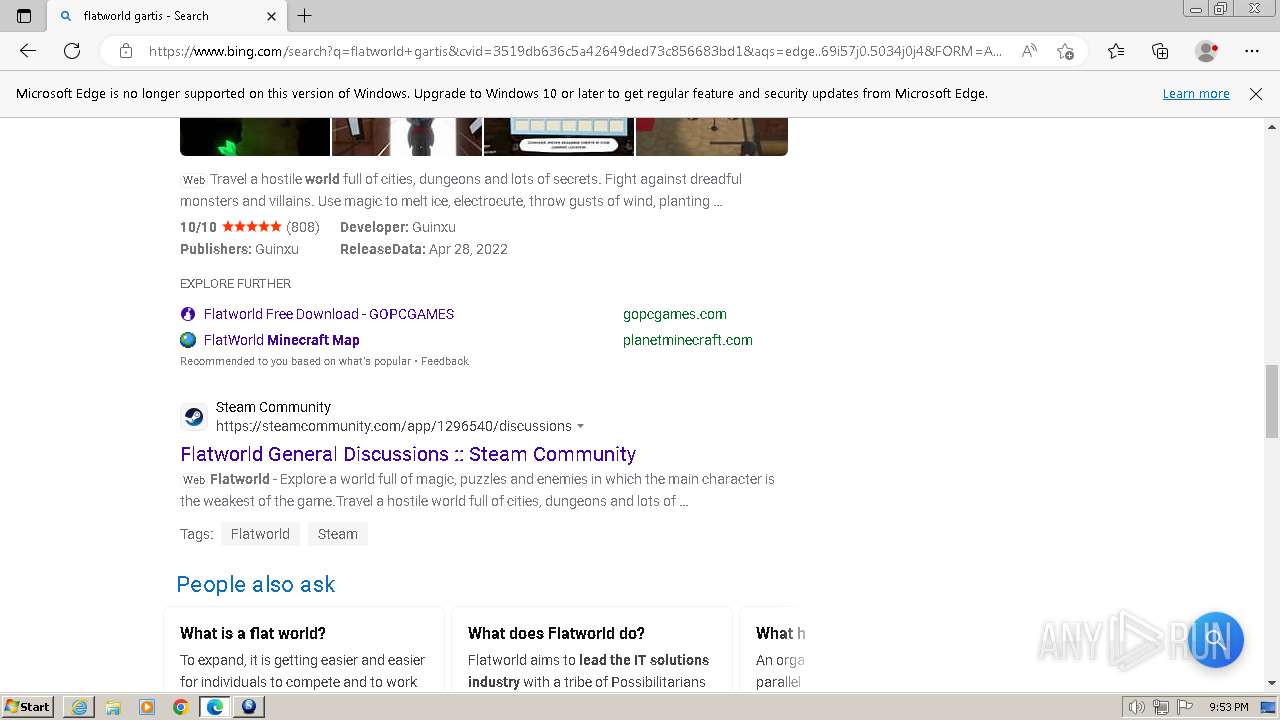Open Flatworld General Discussions Steam Community result
1280x720 pixels.
coord(408,454)
